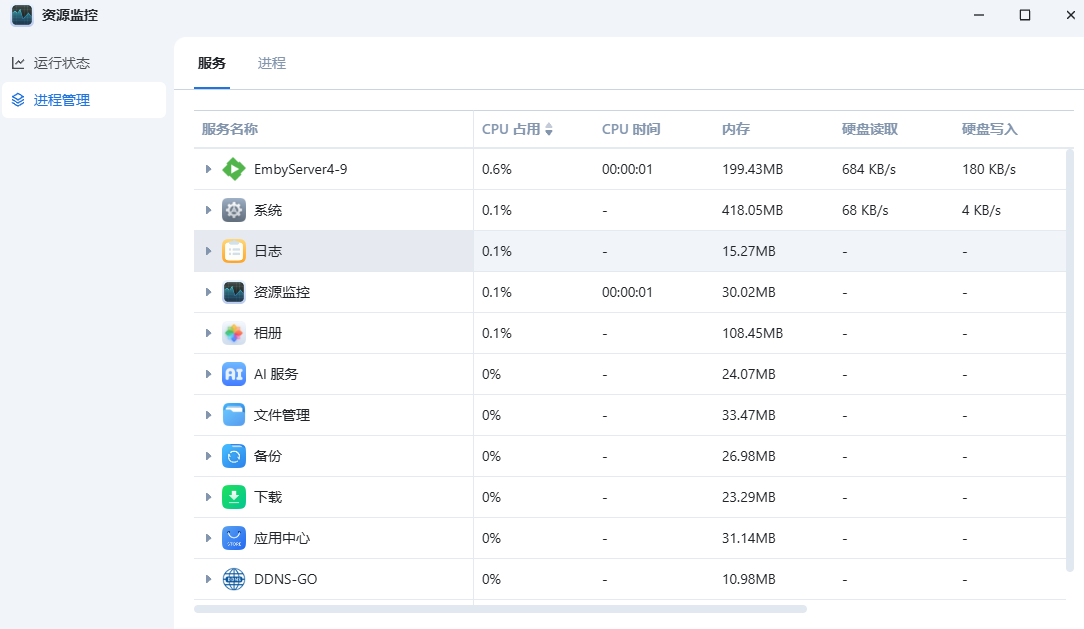The height and width of the screenshot is (629, 1084).
Task: Maximize the 资源监控 window
Action: point(1025,15)
